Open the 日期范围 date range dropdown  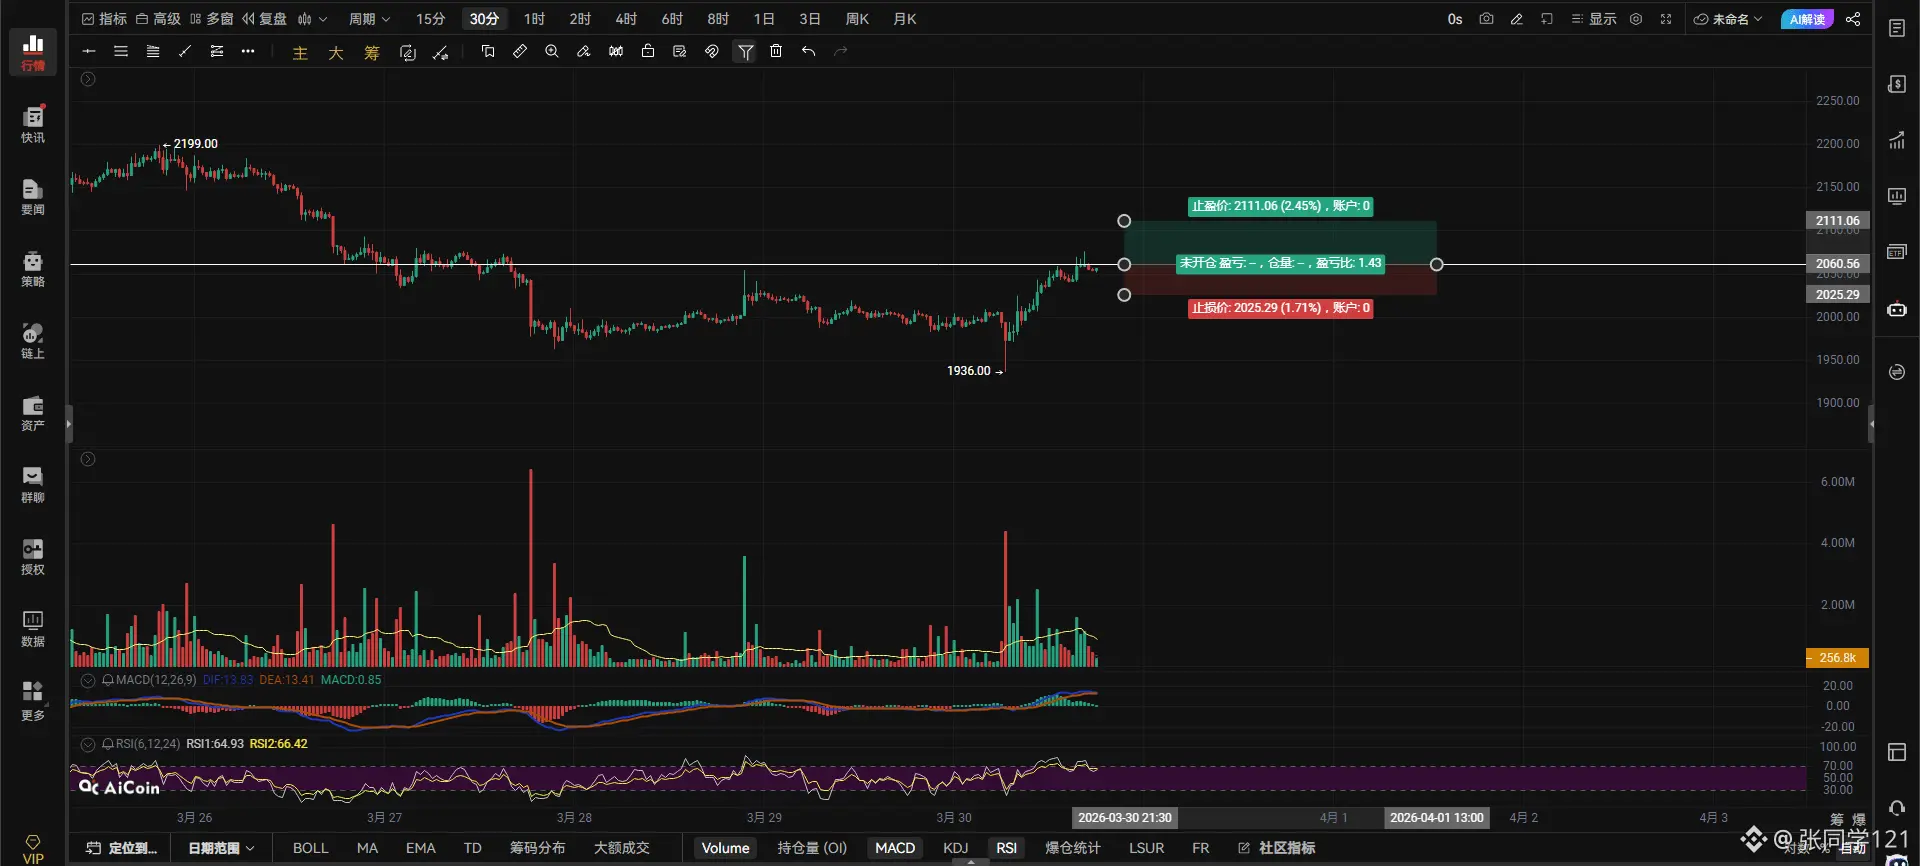(x=221, y=848)
